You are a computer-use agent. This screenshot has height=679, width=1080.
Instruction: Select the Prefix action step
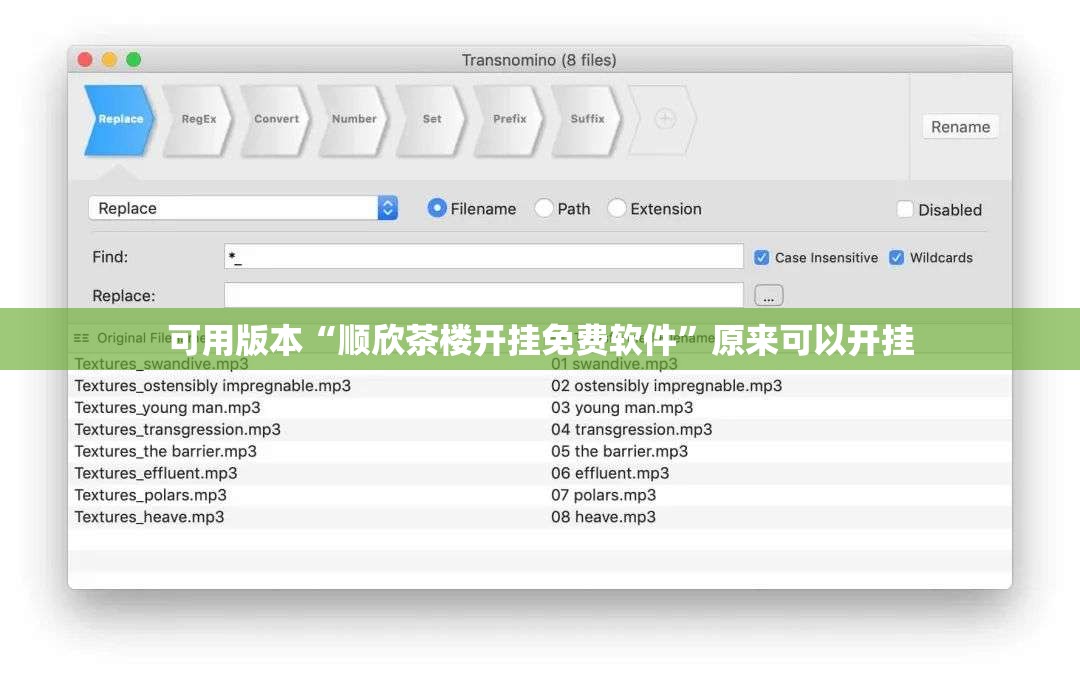pos(510,119)
